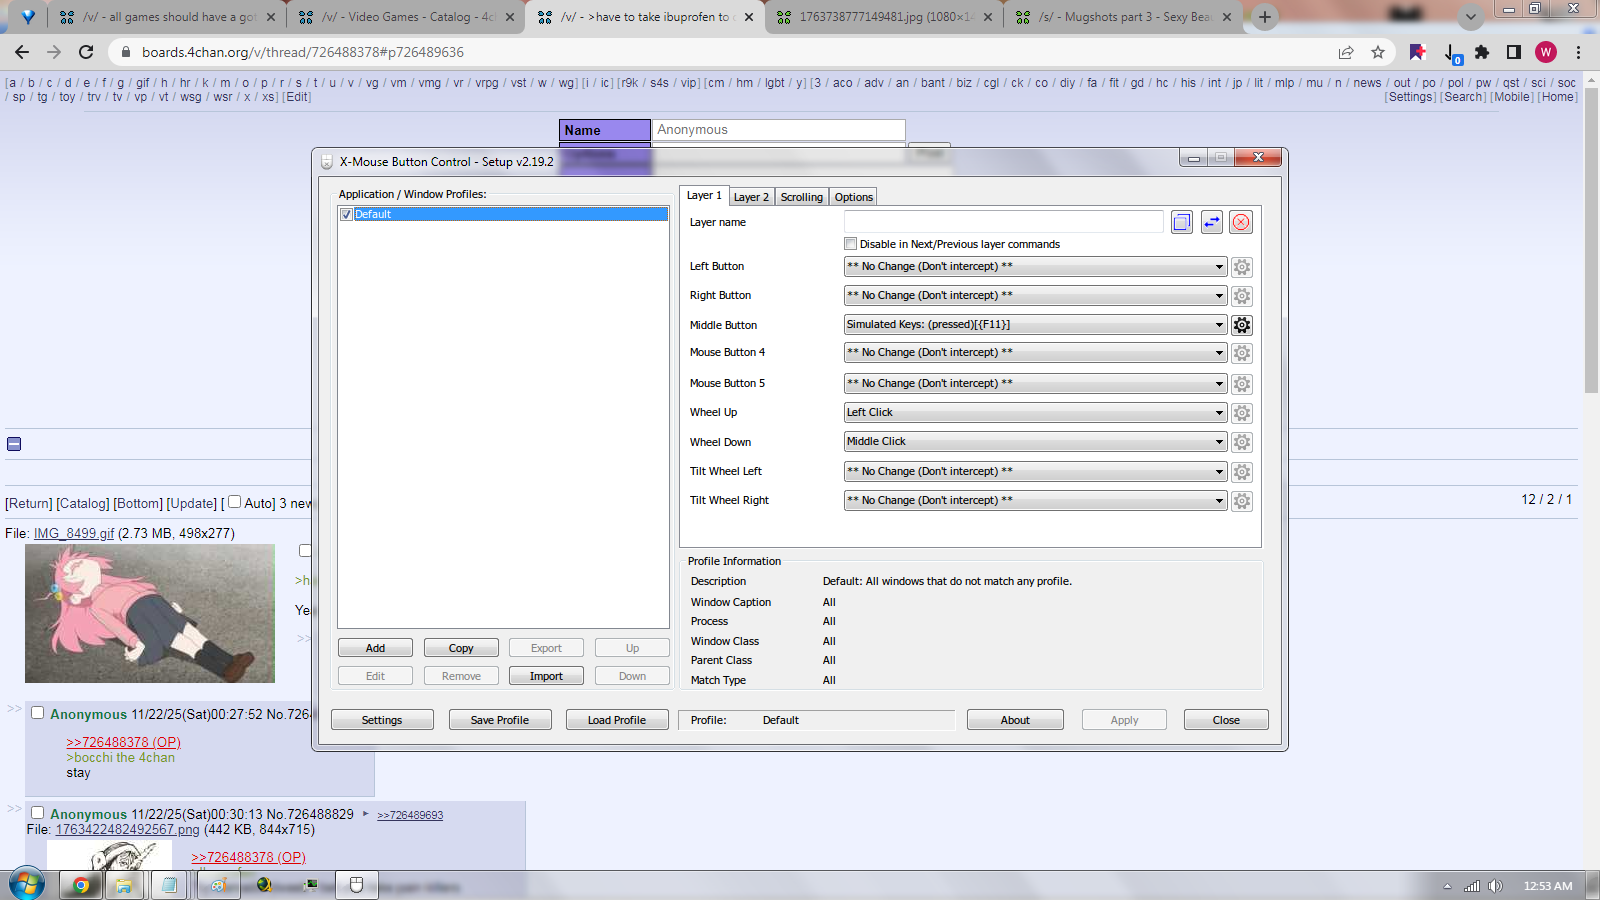Screen dimensions: 1600x900
Task: Click the share page icon in address bar
Action: pyautogui.click(x=1346, y=52)
